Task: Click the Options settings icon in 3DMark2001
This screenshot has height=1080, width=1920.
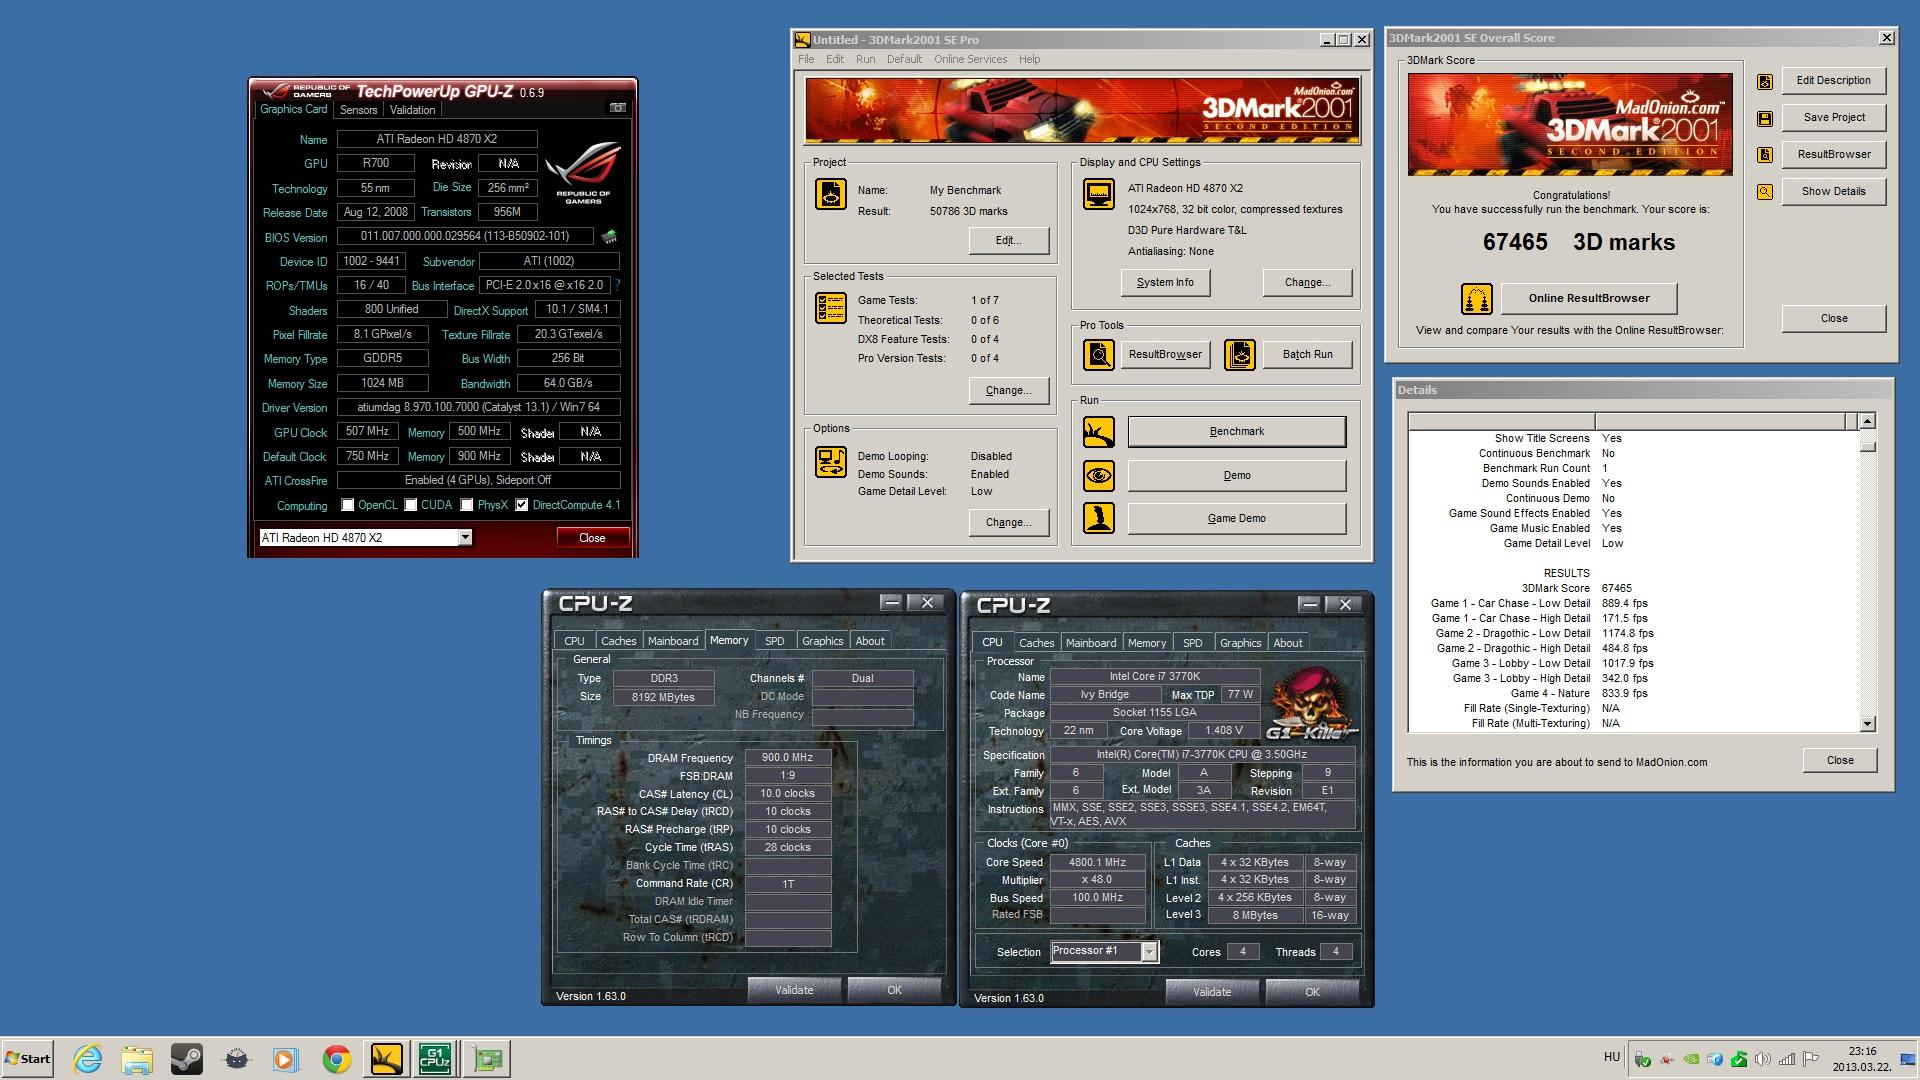Action: pos(831,462)
